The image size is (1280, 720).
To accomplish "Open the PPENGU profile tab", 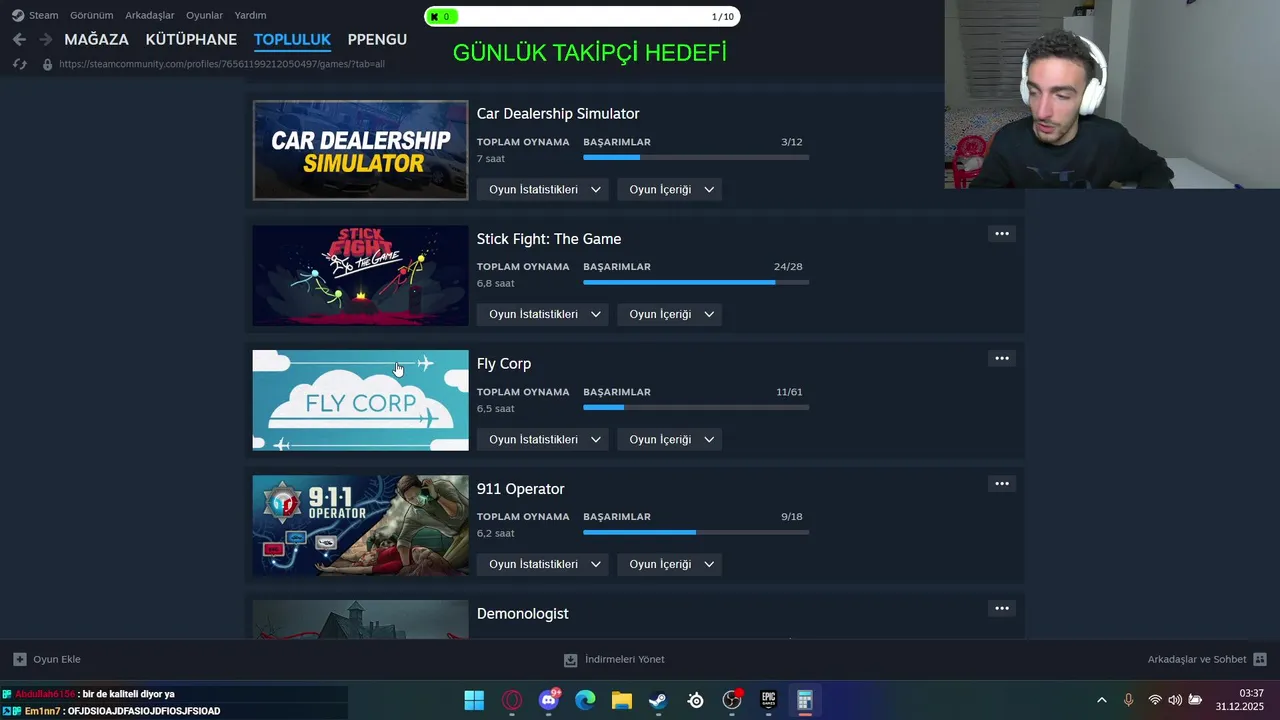I will pyautogui.click(x=377, y=39).
